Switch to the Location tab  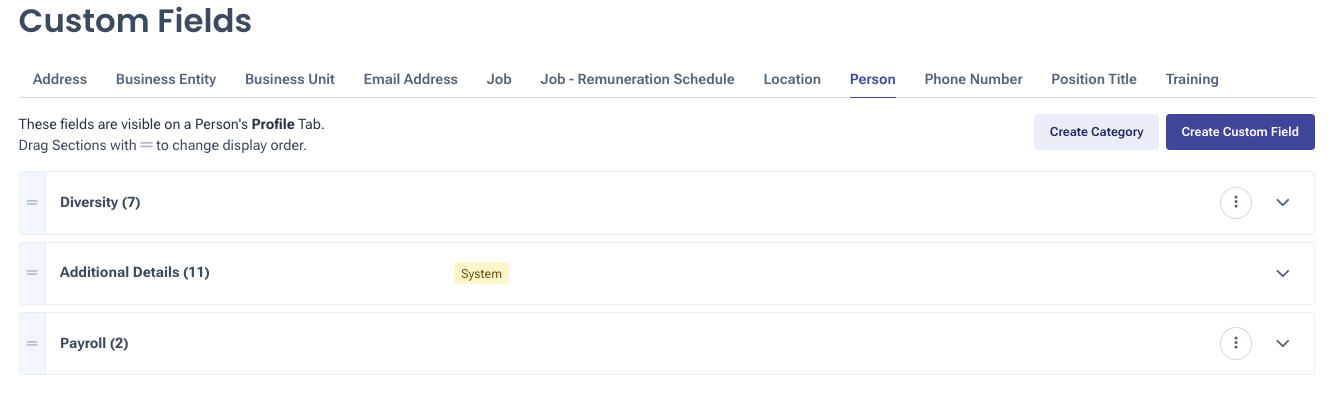(792, 79)
